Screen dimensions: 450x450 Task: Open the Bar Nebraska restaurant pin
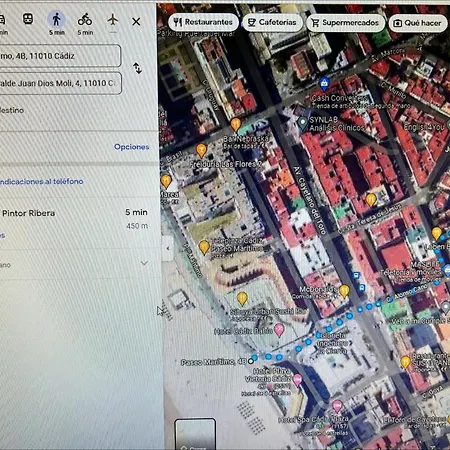coord(236,124)
